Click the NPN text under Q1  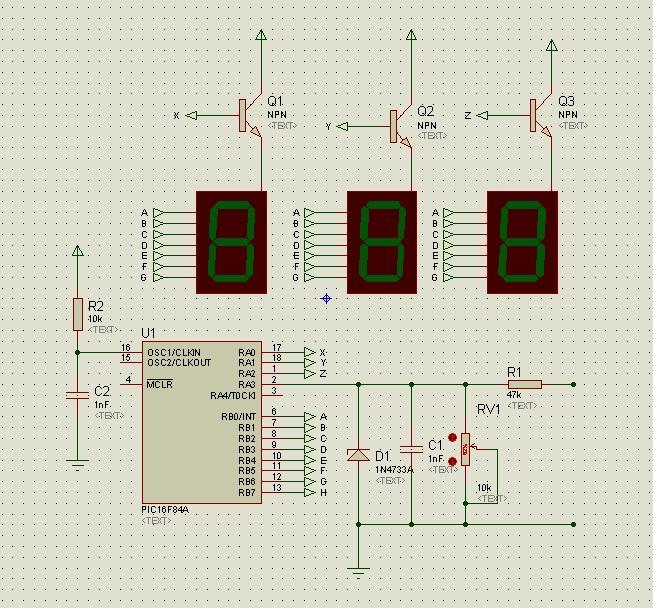click(277, 115)
